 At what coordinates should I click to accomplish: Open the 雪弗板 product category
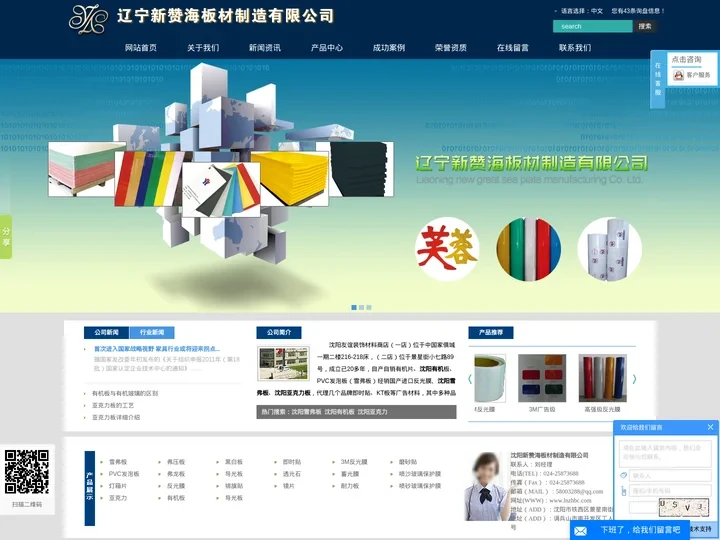[x=118, y=462]
